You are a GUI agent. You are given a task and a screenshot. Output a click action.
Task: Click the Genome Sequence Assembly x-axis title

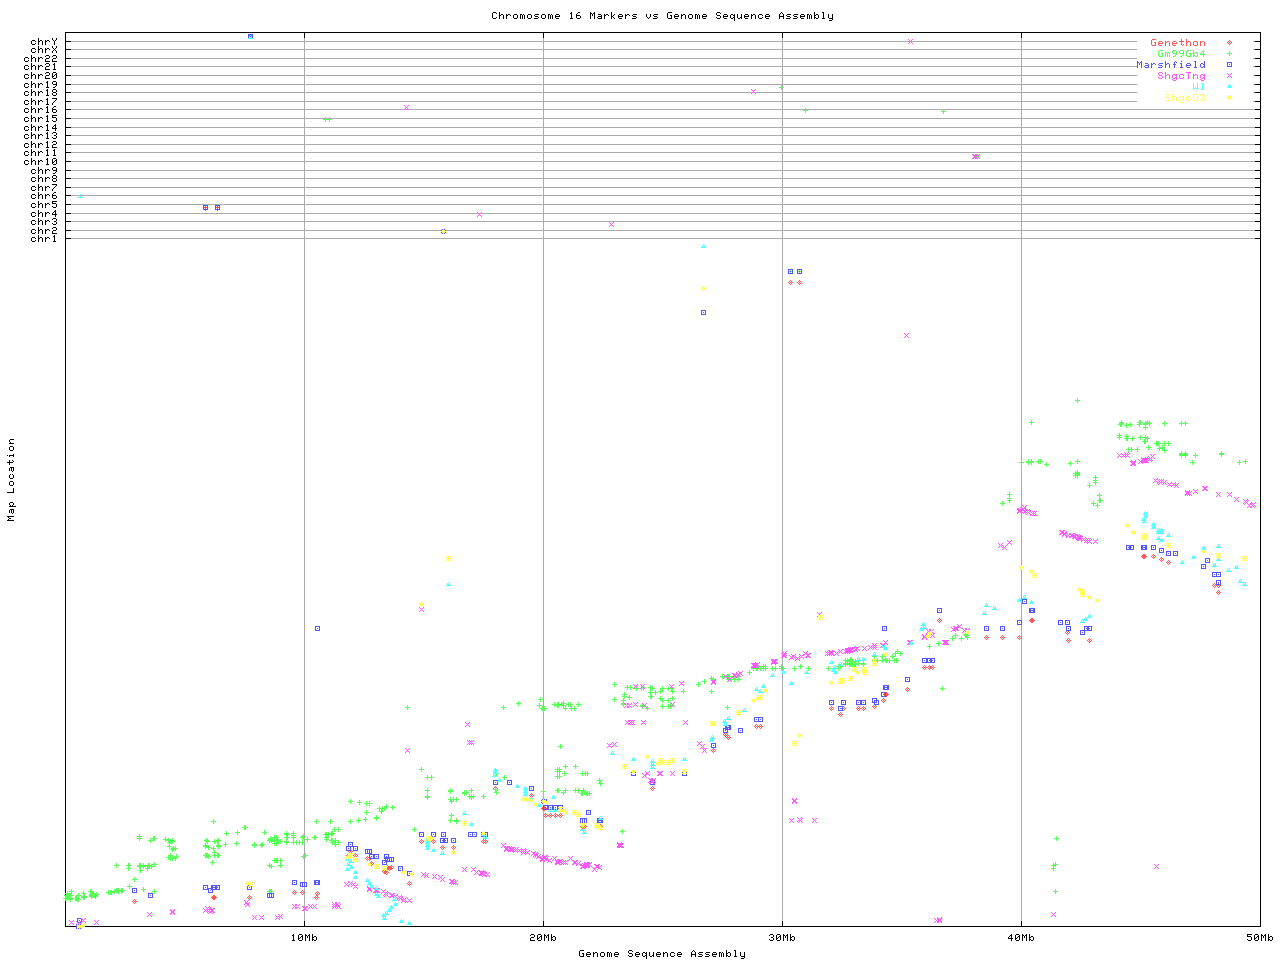tap(662, 953)
